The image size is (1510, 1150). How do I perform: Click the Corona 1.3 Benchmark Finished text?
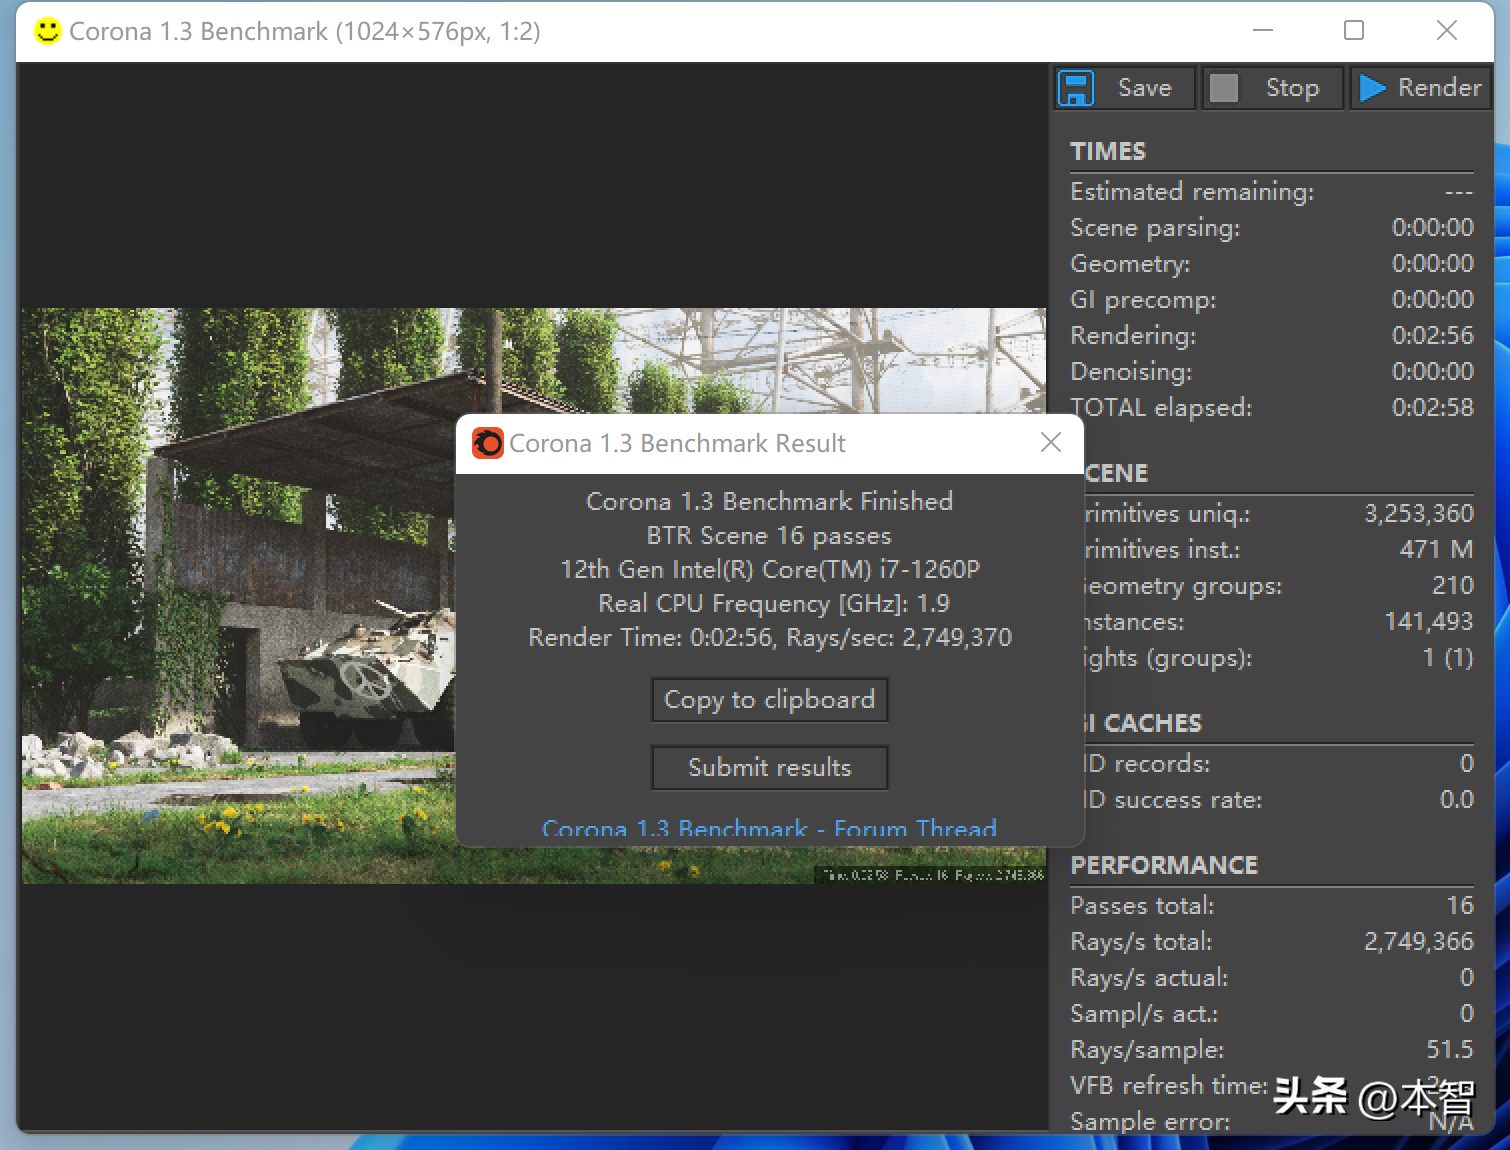[769, 501]
